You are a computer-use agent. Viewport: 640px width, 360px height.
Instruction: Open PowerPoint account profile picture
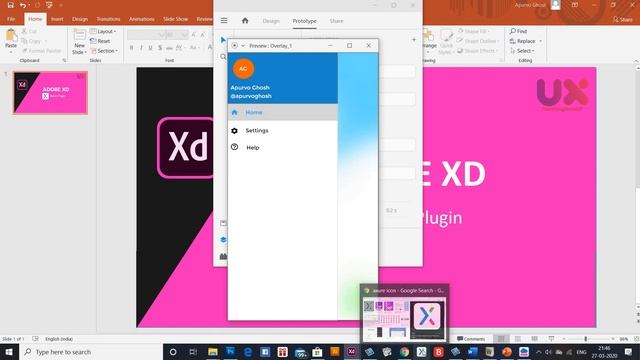[x=556, y=5]
